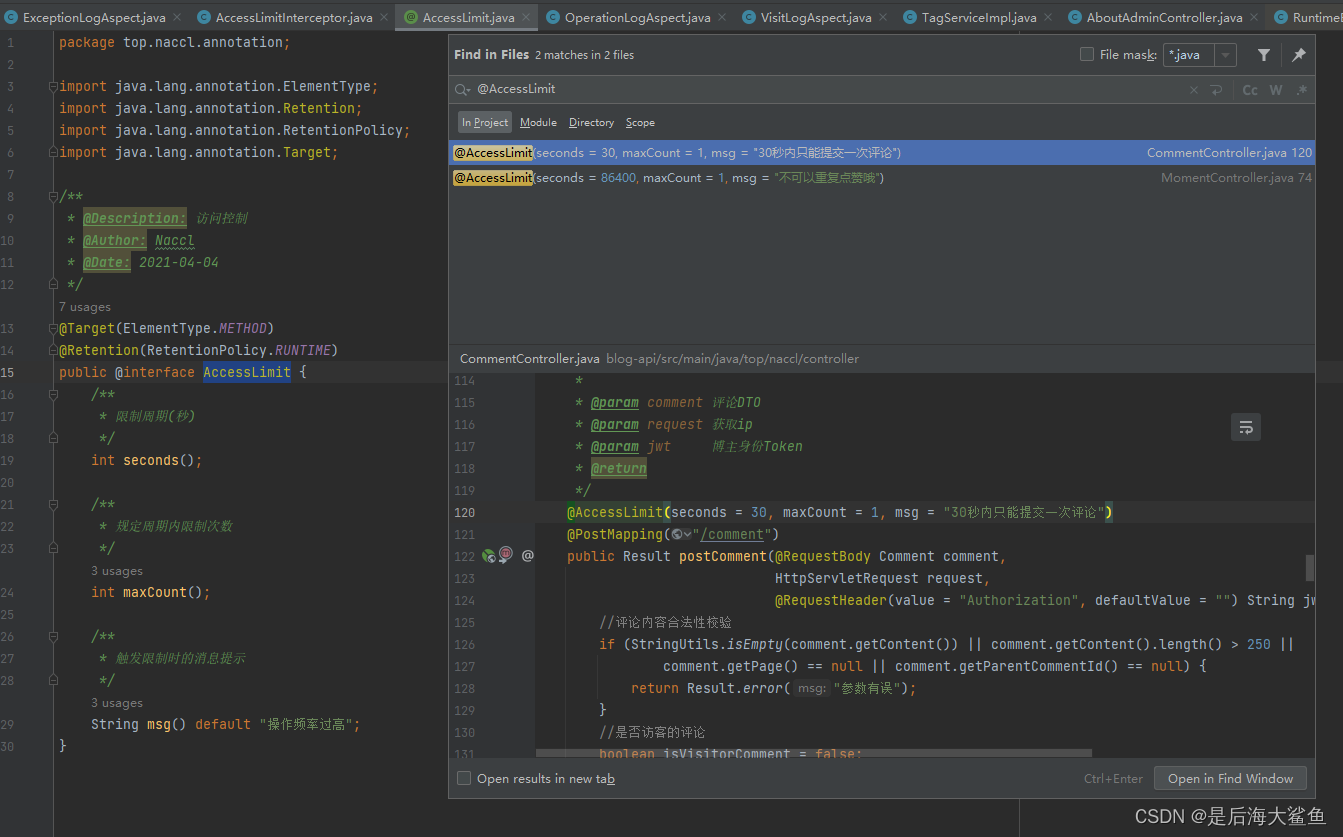Toggle Words (W) search option
The image size is (1343, 837).
pos(1276,90)
